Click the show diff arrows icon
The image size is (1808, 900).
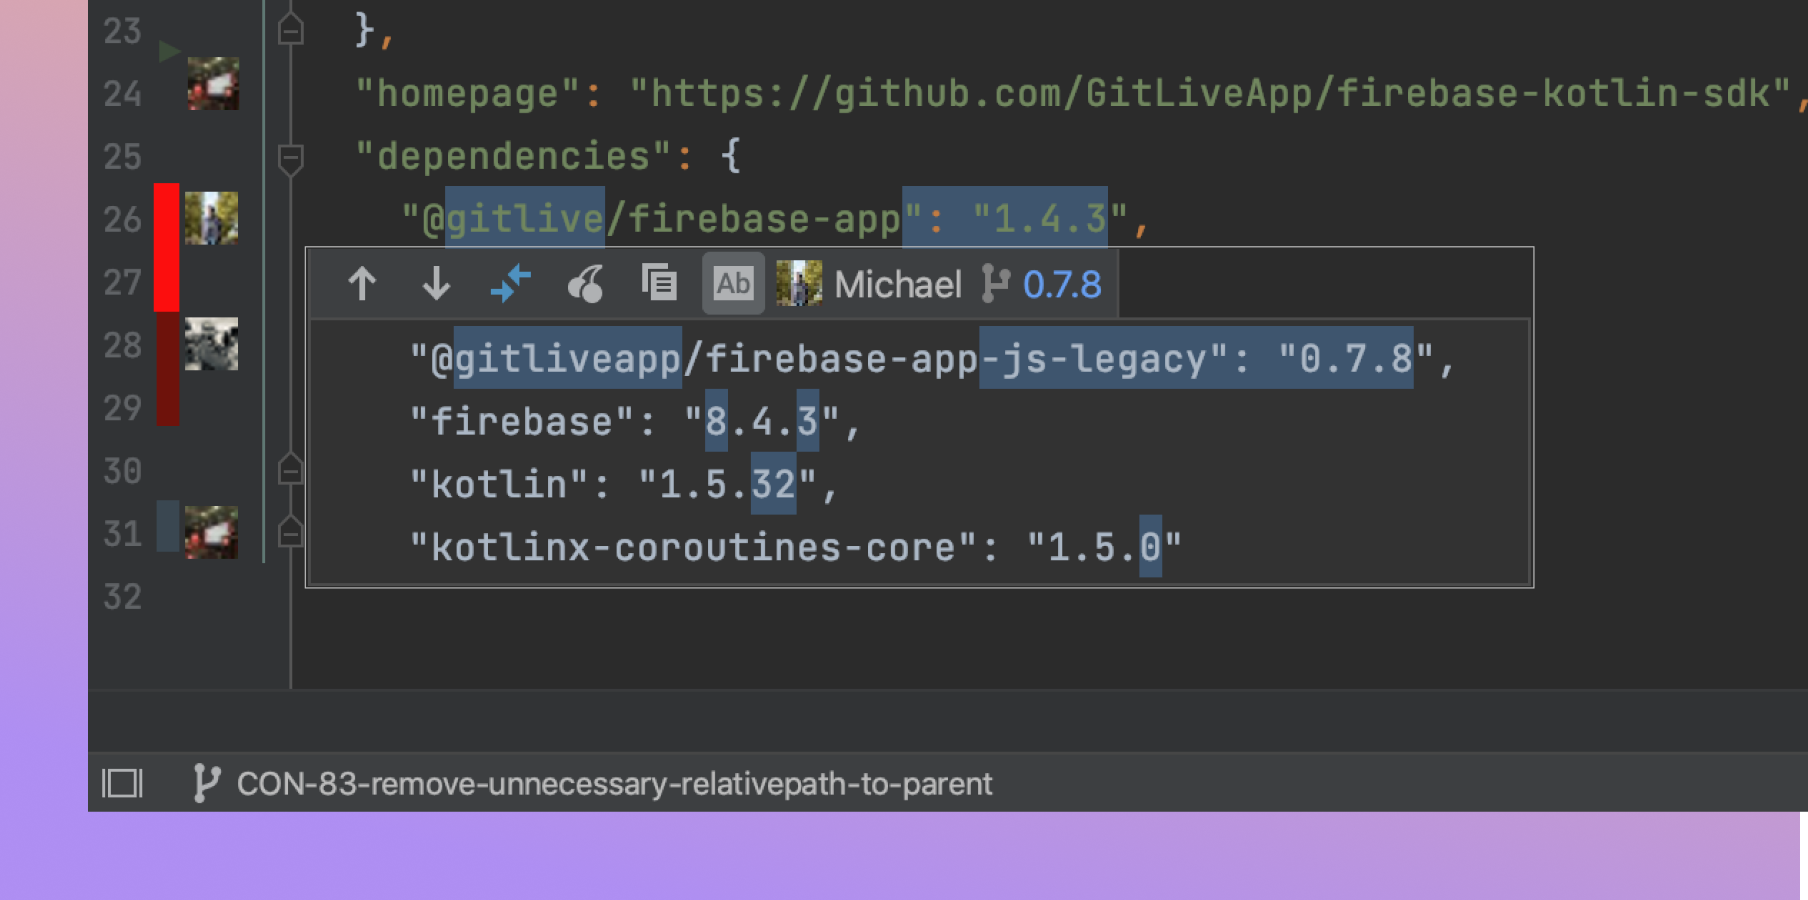click(x=511, y=284)
